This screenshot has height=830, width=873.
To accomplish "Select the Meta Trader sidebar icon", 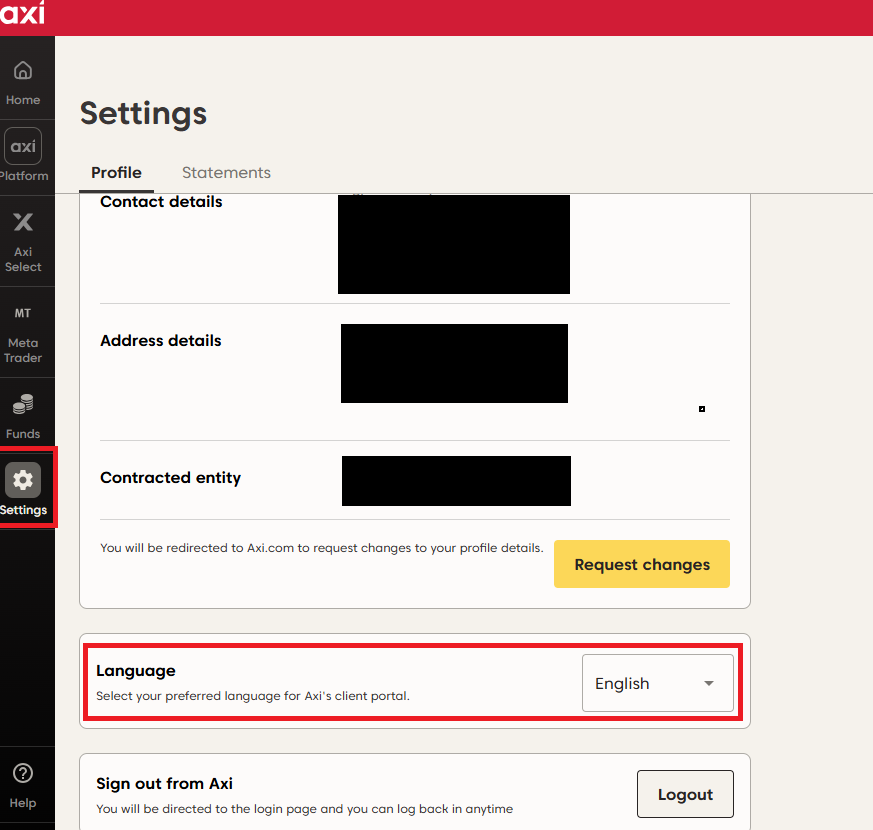I will point(23,330).
